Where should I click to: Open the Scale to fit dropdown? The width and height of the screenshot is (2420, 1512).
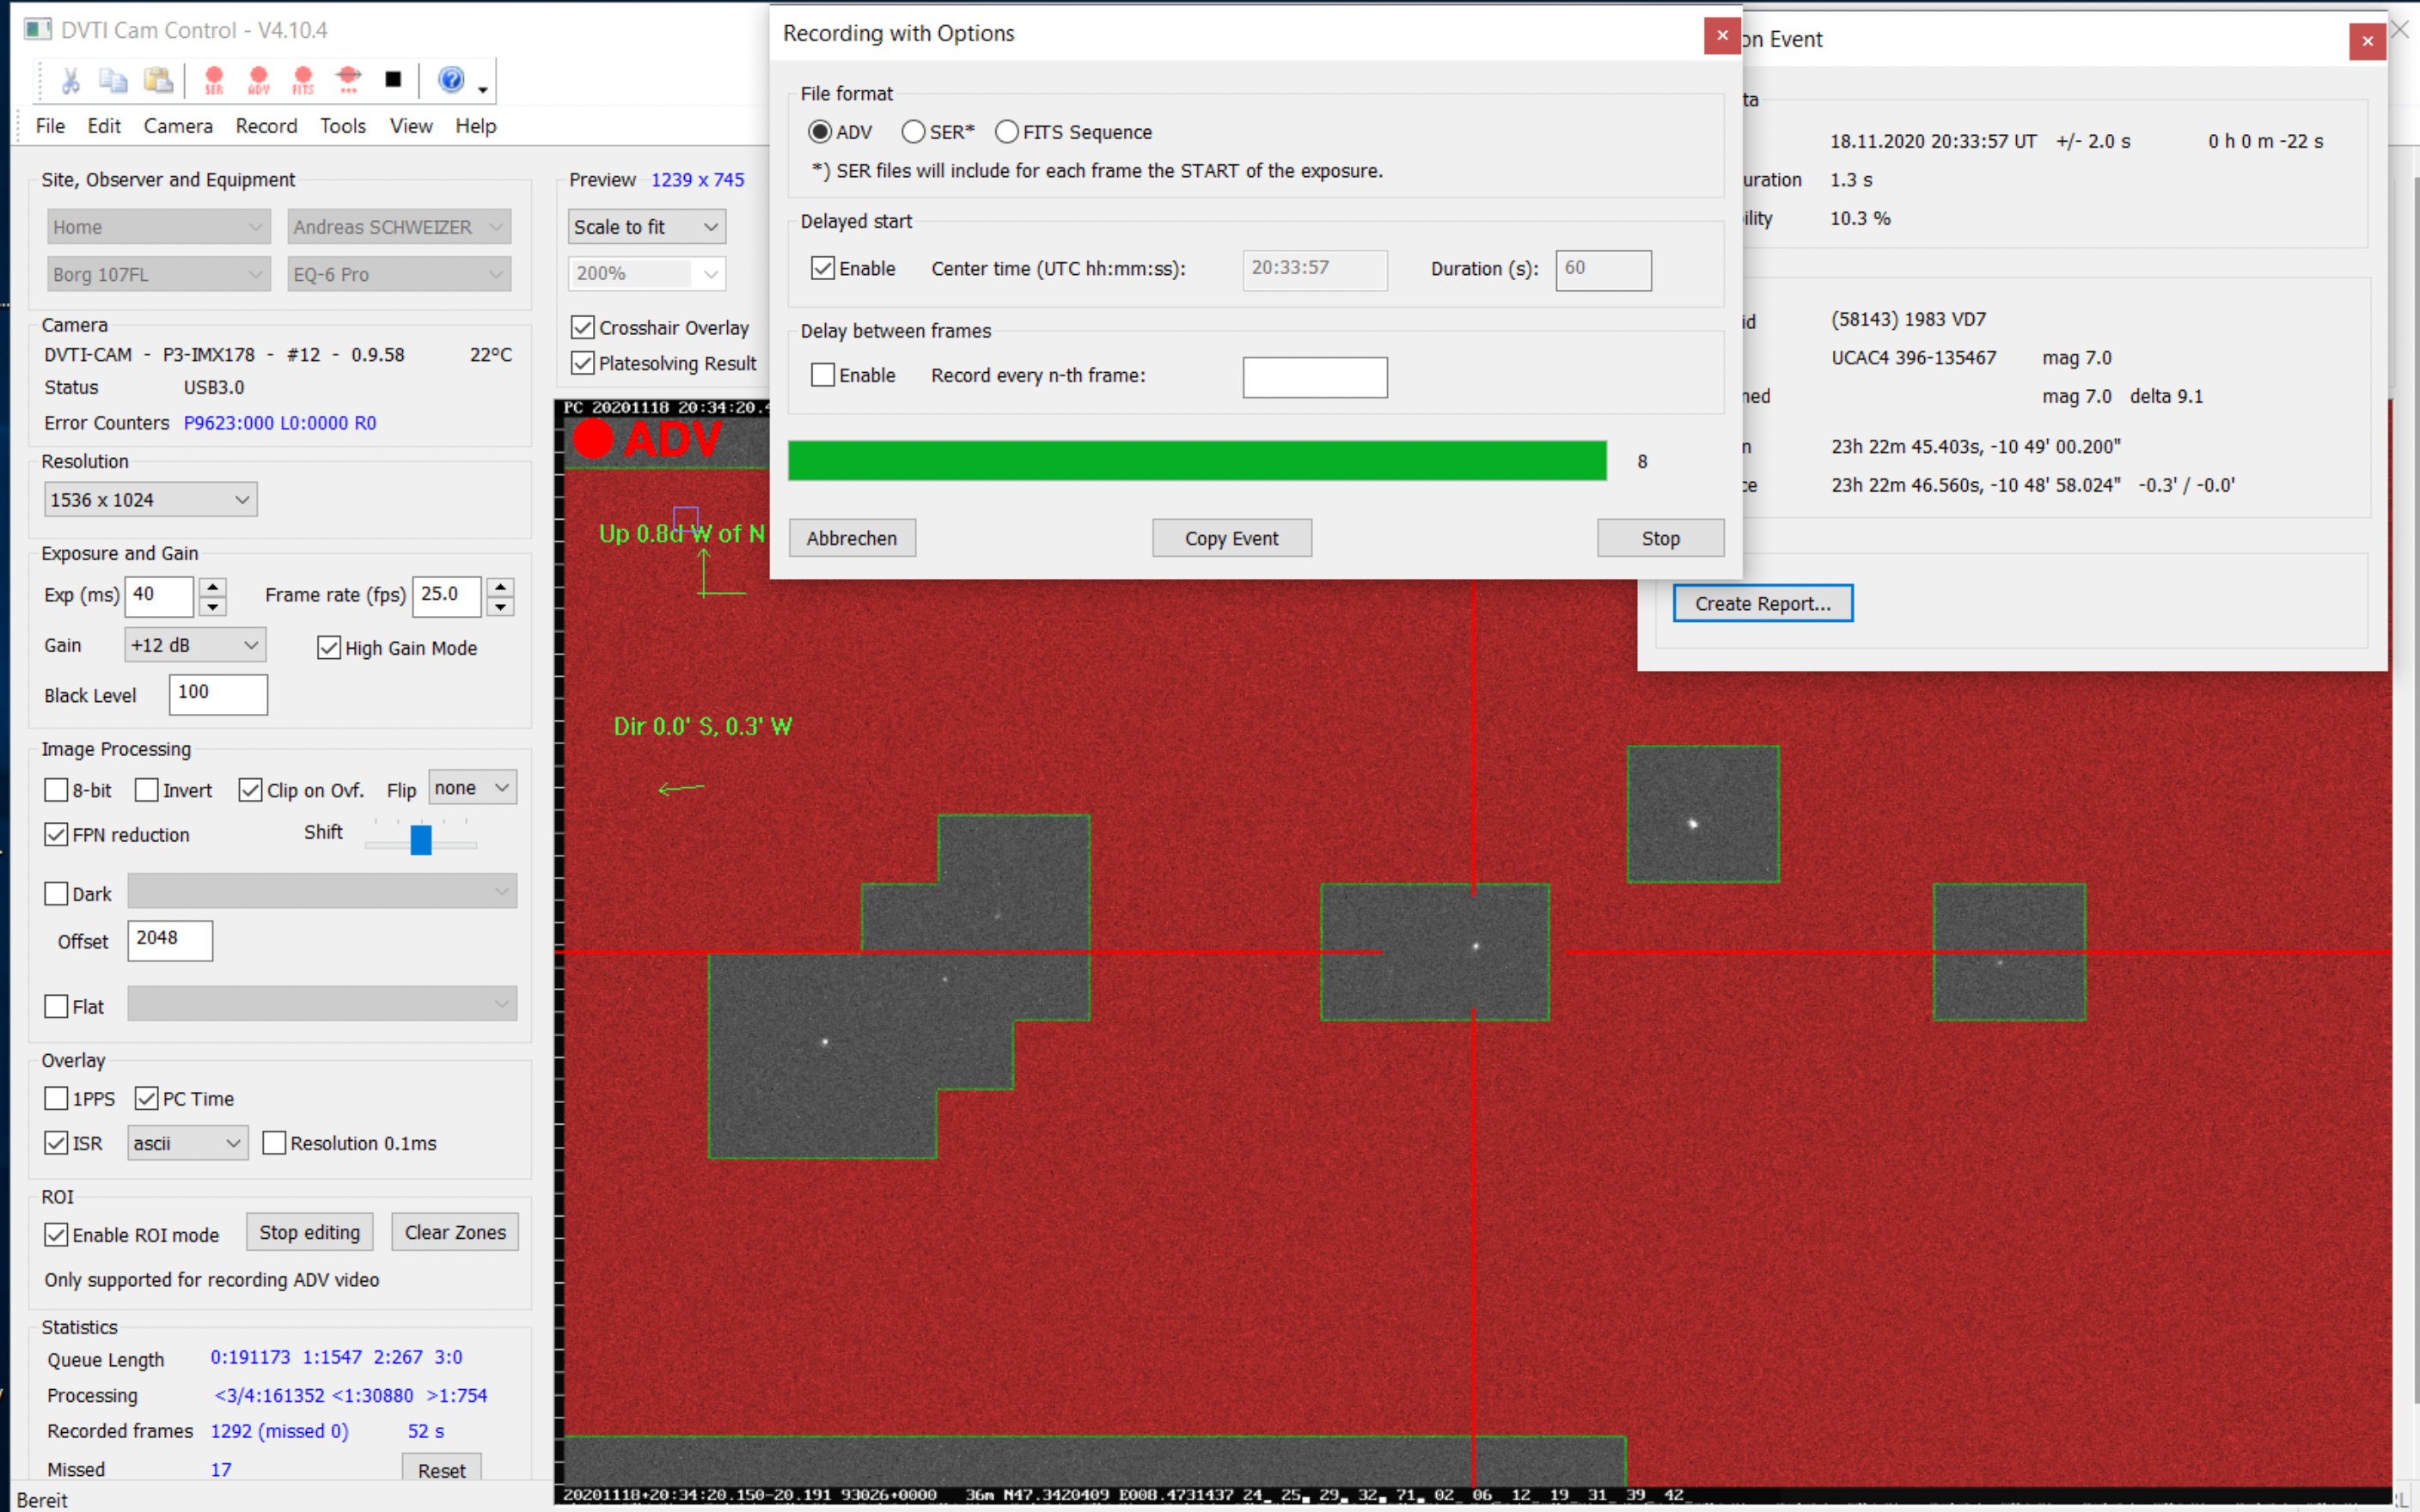click(x=646, y=227)
